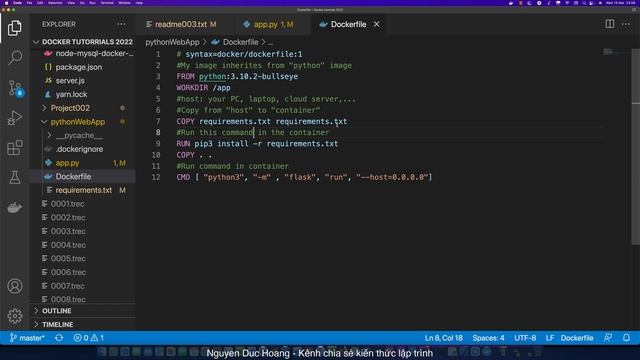Image resolution: width=640 pixels, height=360 pixels.
Task: Open Explorer views and more actions menu
Action: pyautogui.click(x=121, y=24)
